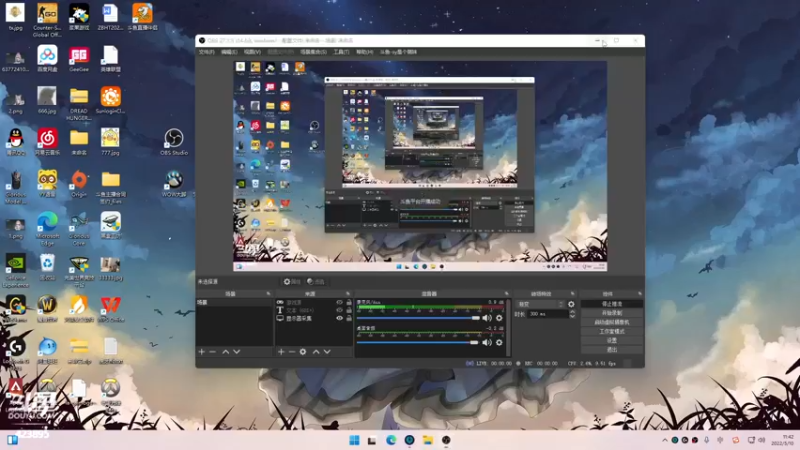Move scene up in Scenes panel
Image resolution: width=800 pixels, height=450 pixels.
click(226, 352)
